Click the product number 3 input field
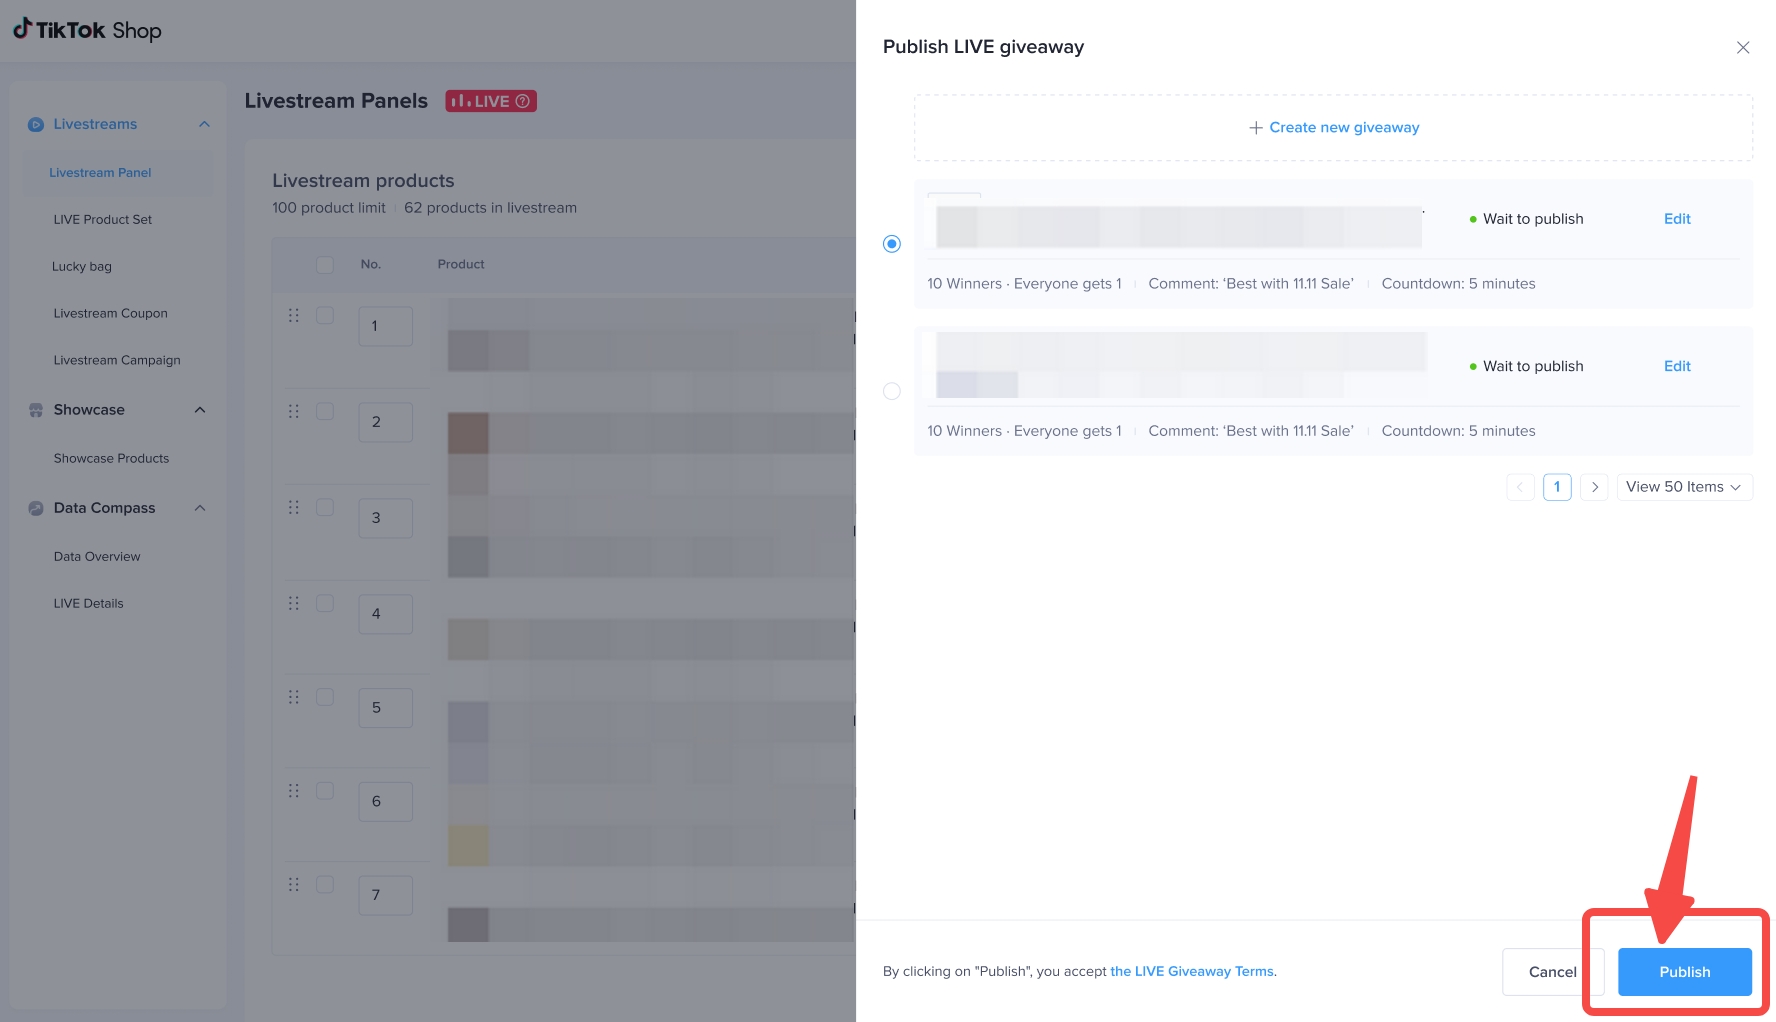The width and height of the screenshot is (1776, 1022). point(385,518)
